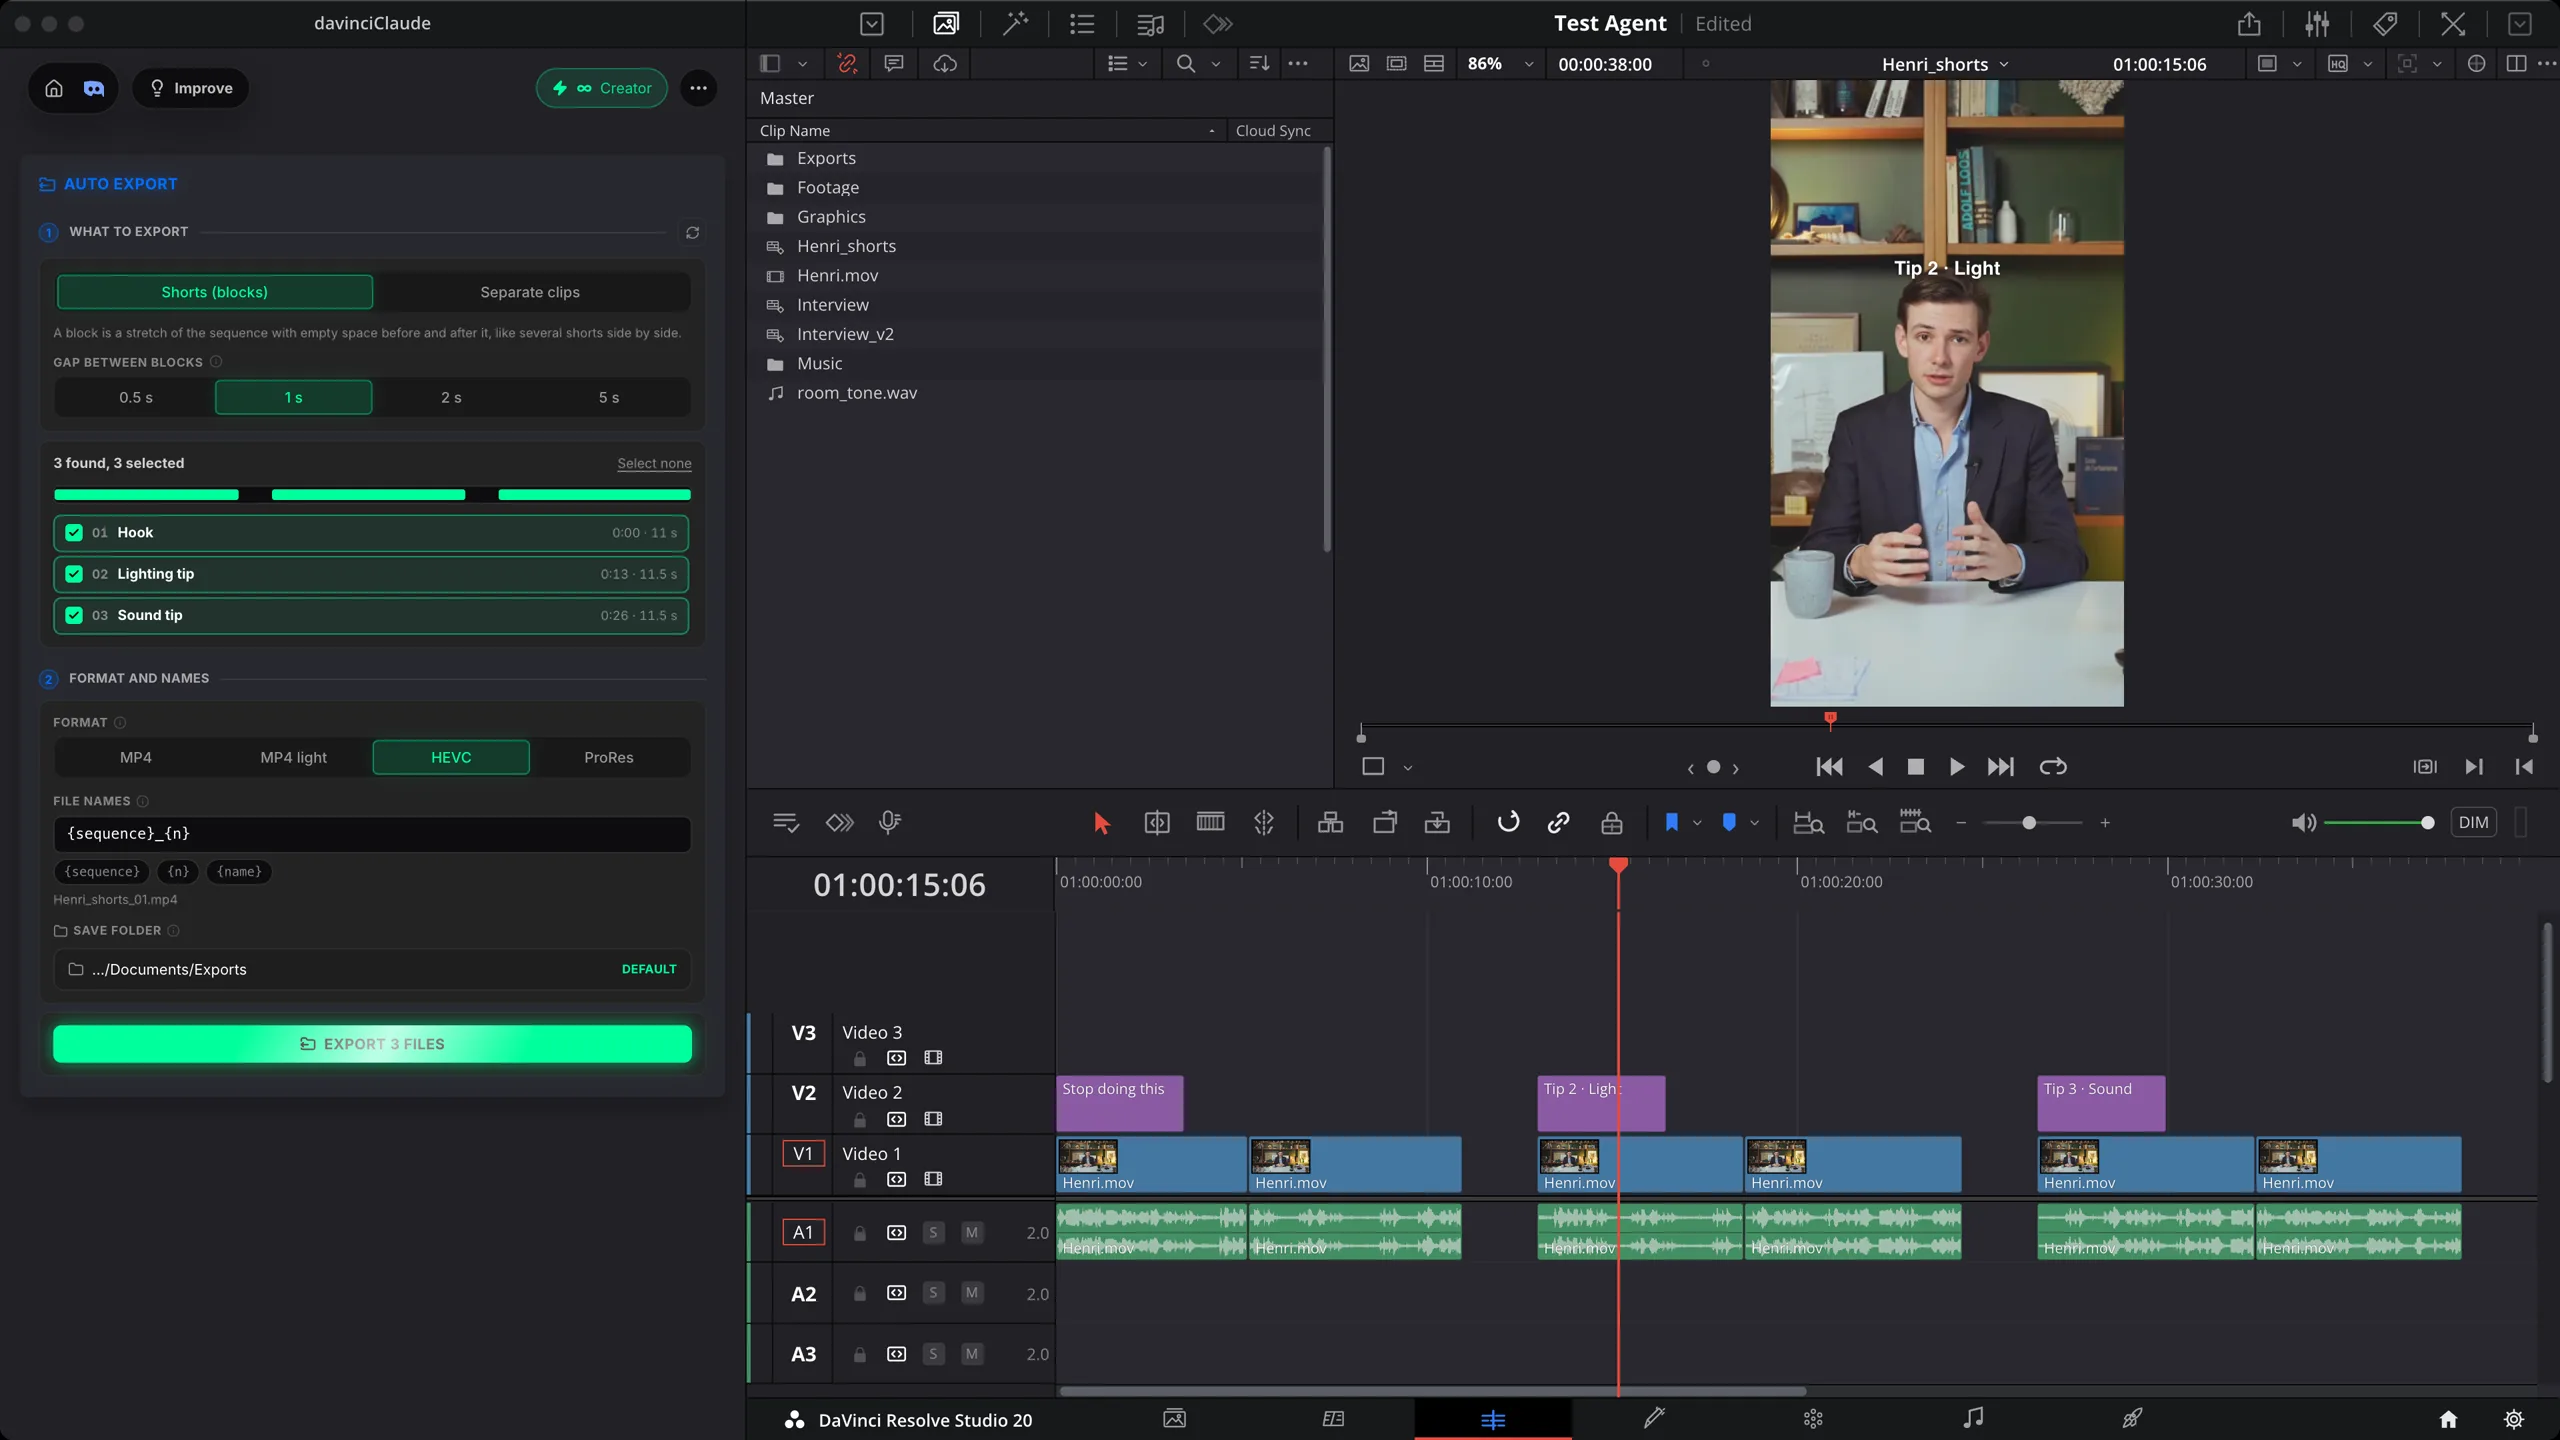Toggle the Linked Selection chain icon
The image size is (2560, 1440).
tap(1558, 822)
